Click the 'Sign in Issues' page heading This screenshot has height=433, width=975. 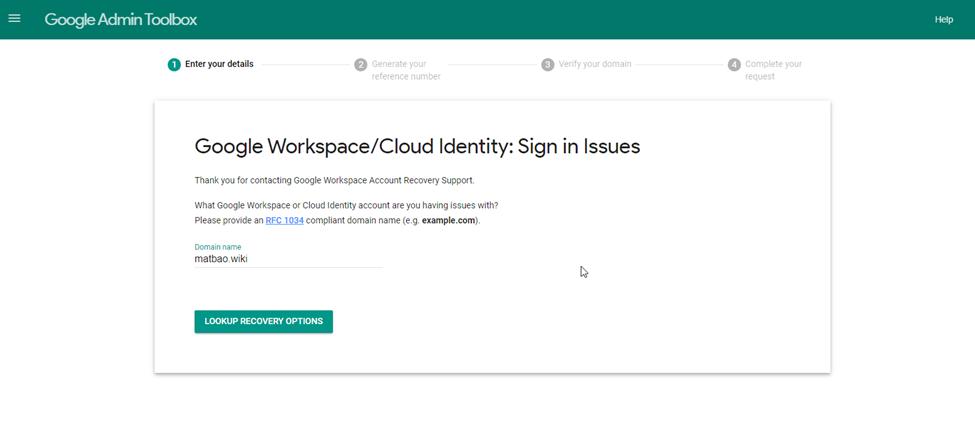(417, 147)
